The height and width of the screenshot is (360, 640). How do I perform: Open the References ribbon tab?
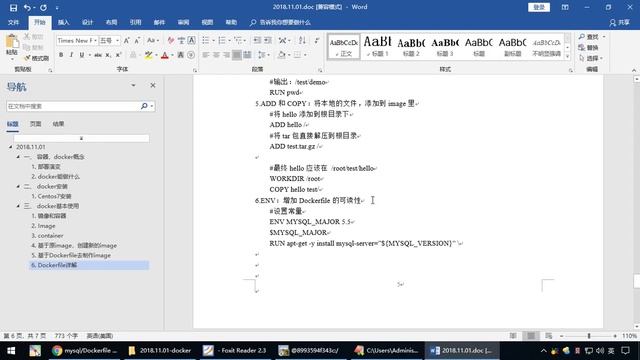136,22
